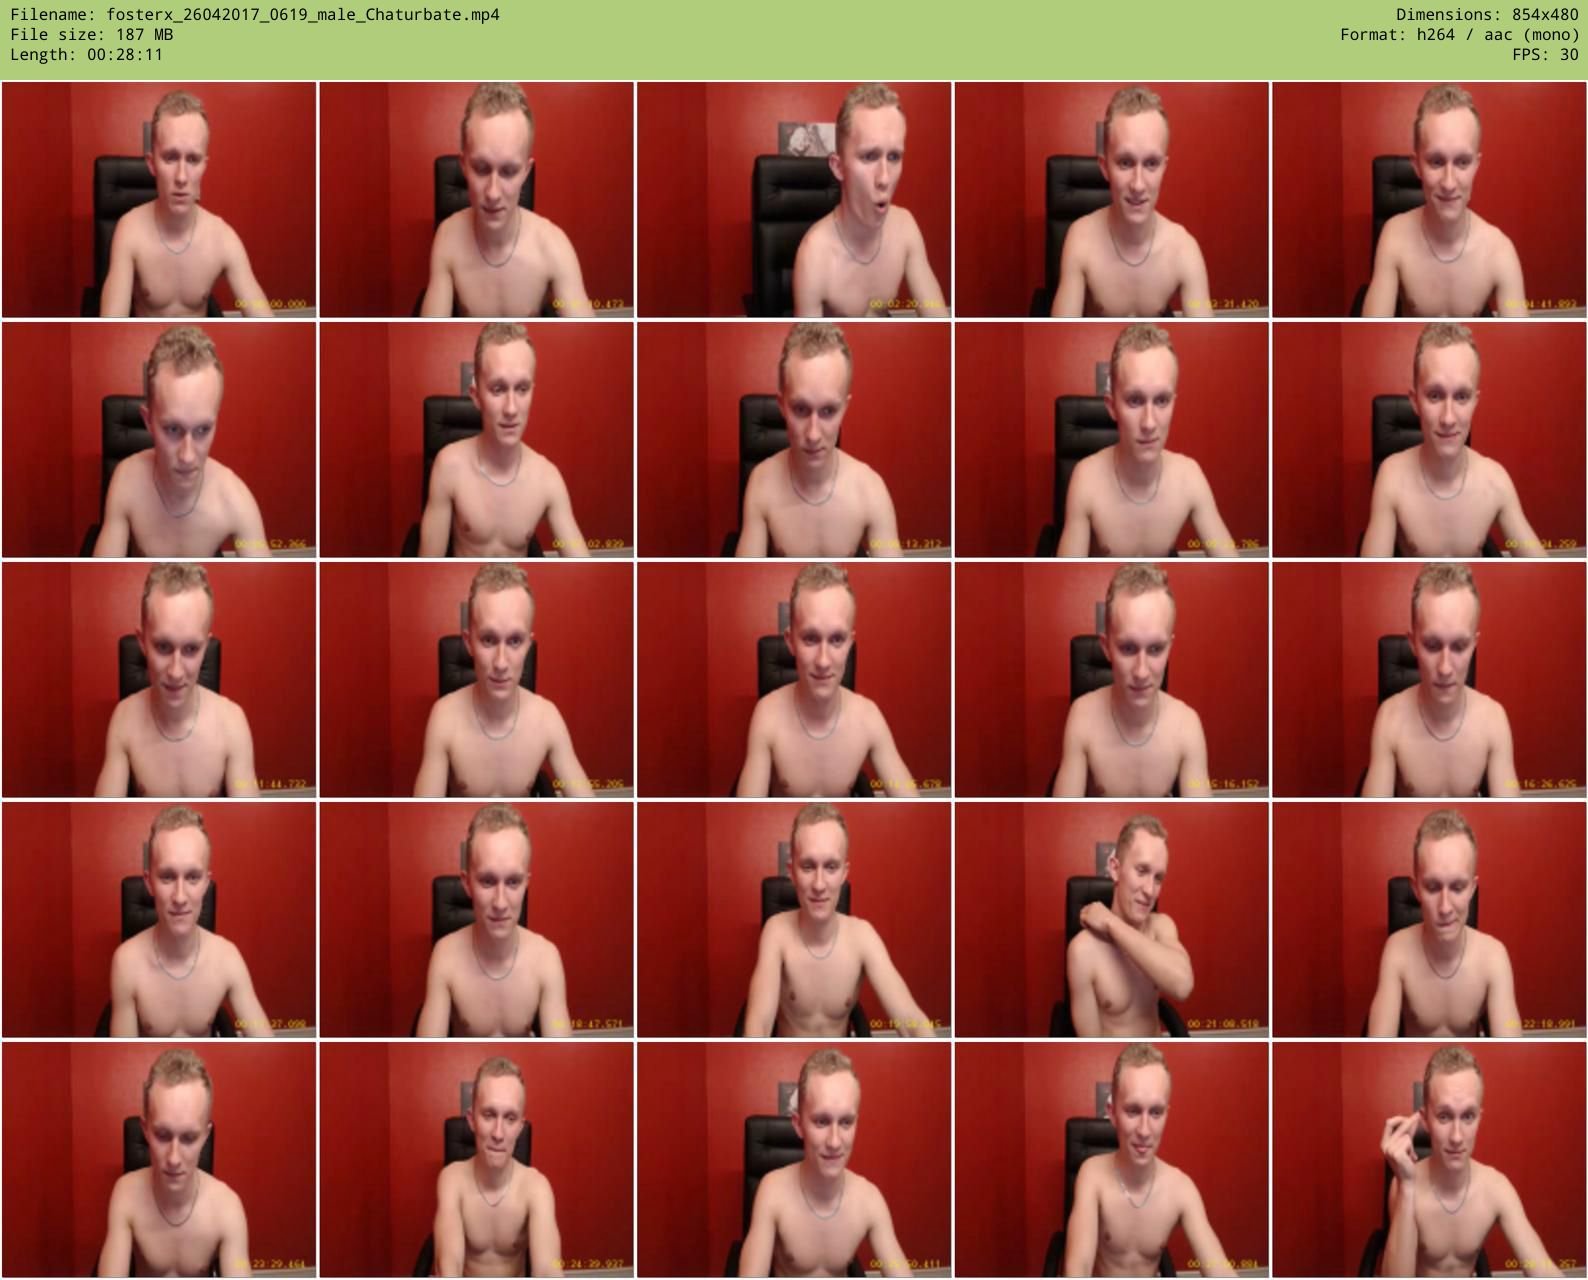1588x1280 pixels.
Task: Open the thumbnail at 00:08:13.312
Action: point(794,440)
